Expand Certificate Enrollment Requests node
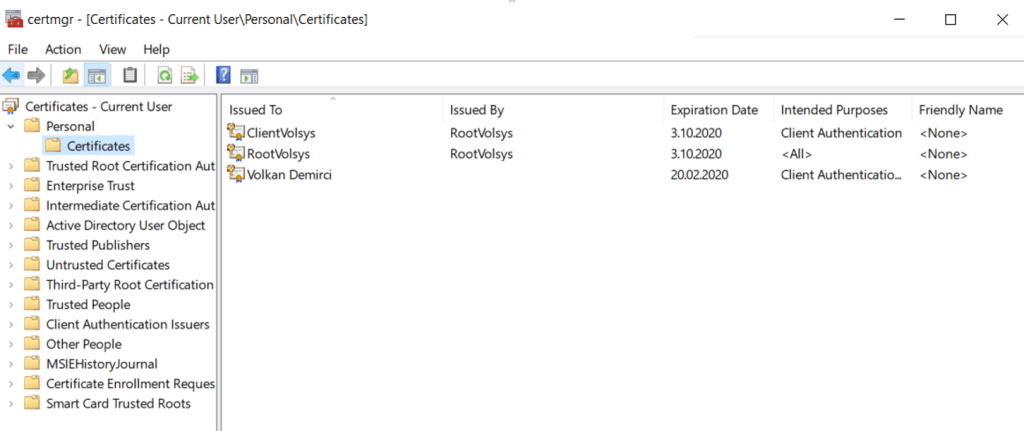Image resolution: width=1024 pixels, height=431 pixels. tap(10, 384)
